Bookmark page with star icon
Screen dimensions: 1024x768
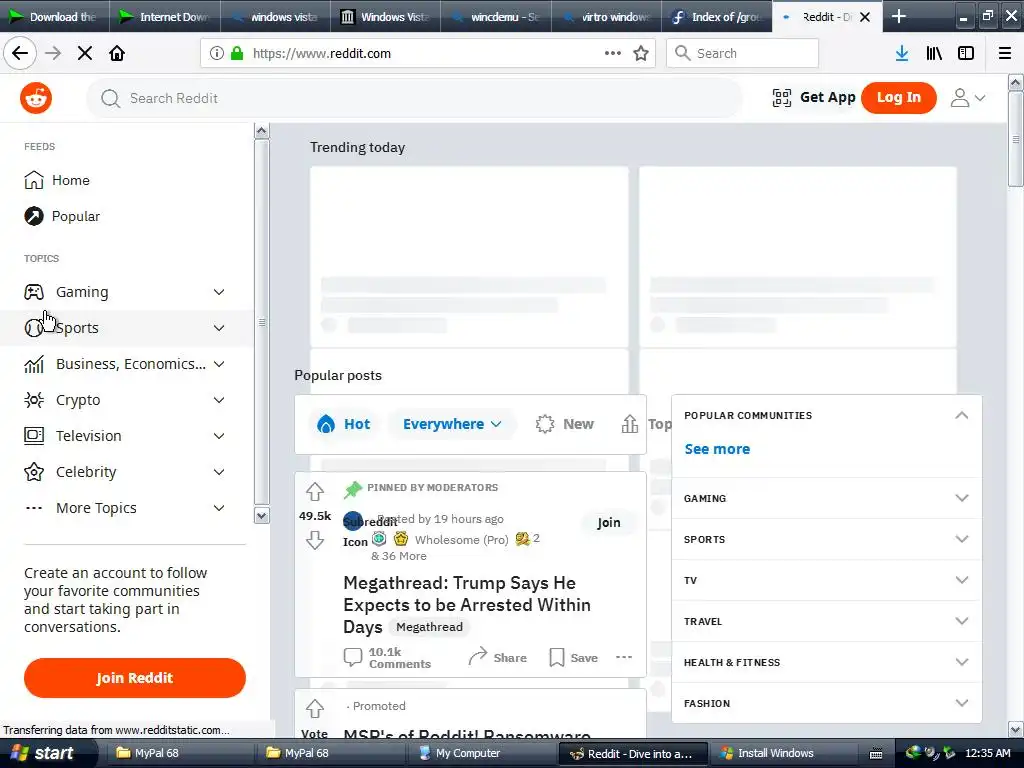coord(641,53)
